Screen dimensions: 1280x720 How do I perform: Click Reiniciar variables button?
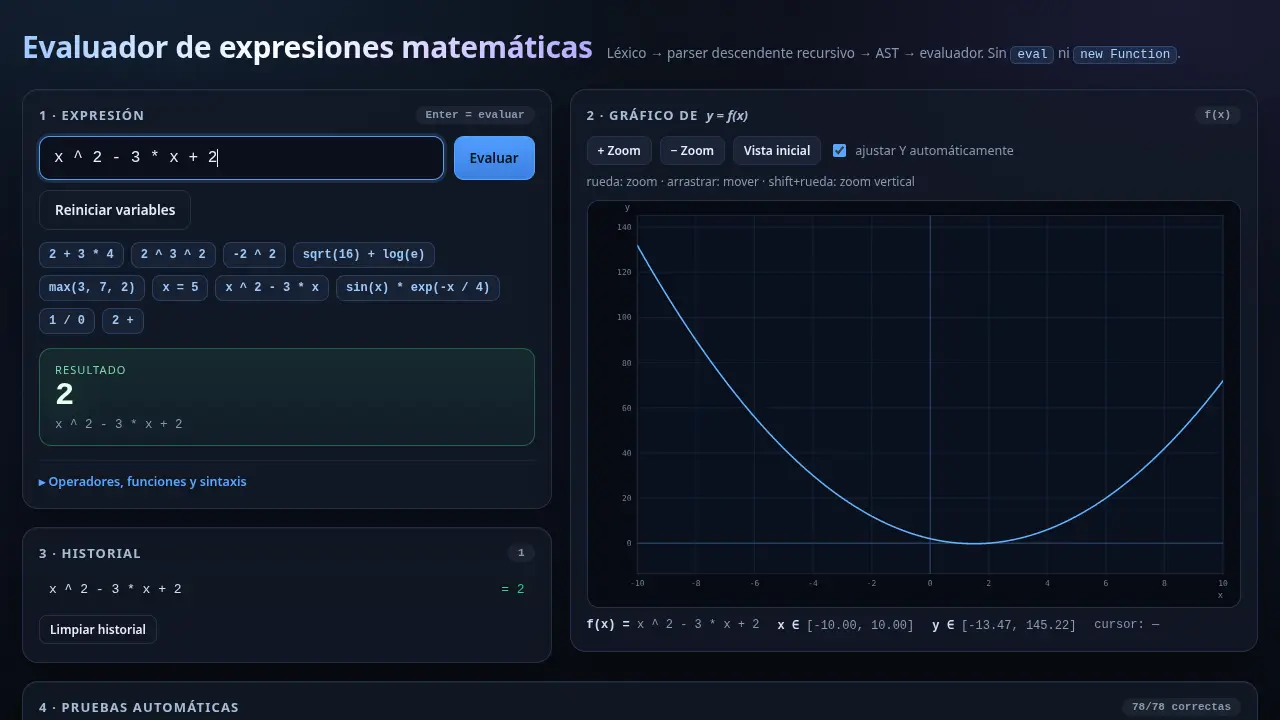click(x=115, y=210)
